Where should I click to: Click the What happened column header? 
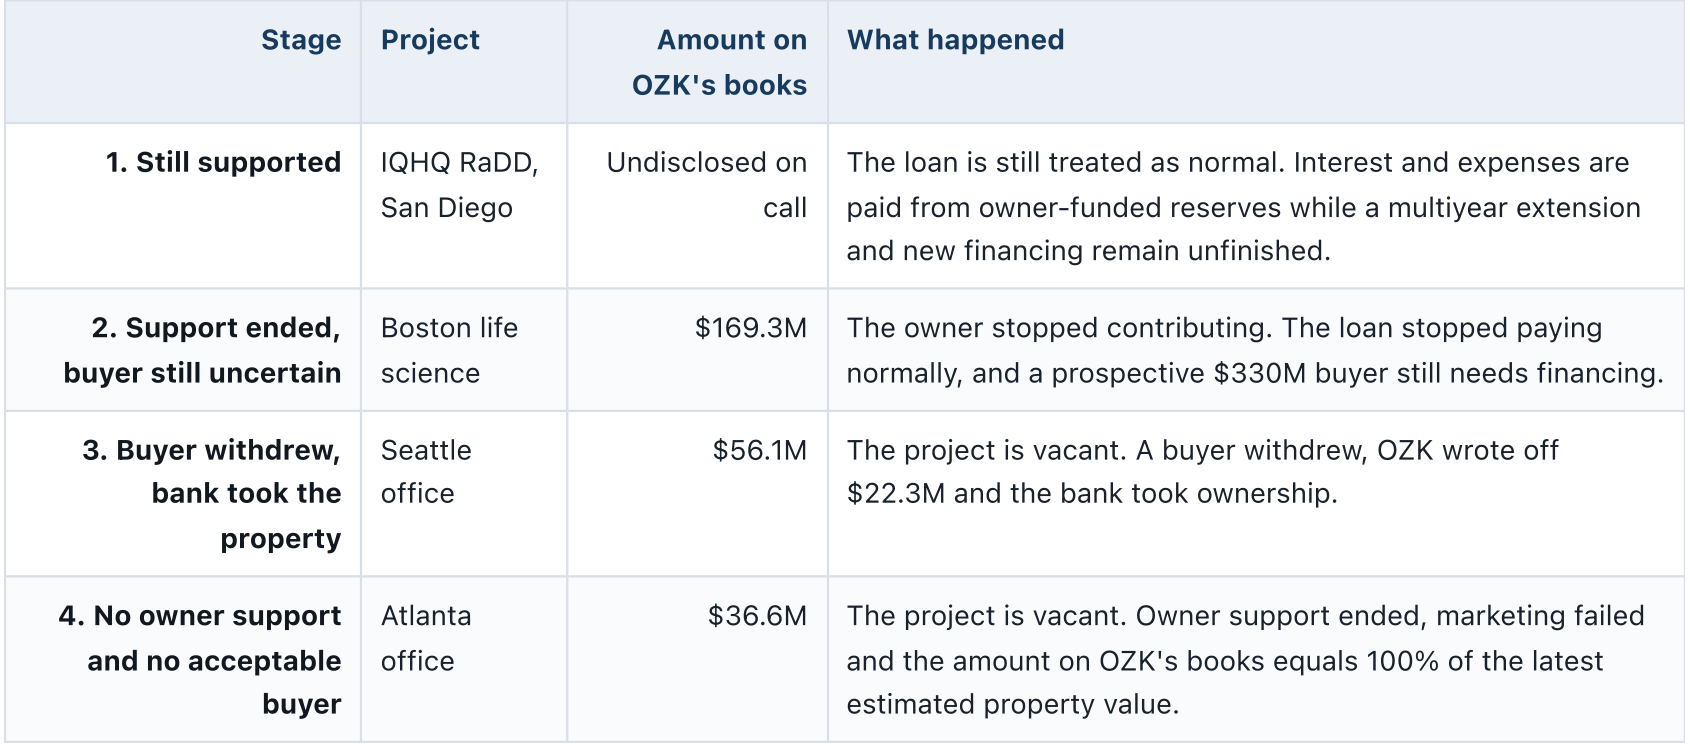(955, 40)
